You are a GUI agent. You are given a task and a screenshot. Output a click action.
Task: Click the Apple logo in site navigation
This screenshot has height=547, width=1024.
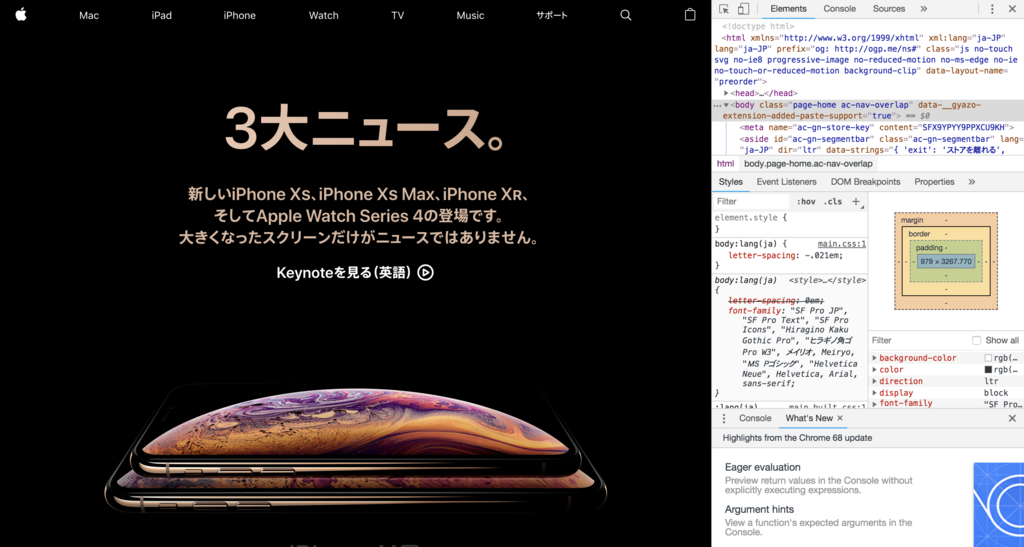[x=21, y=14]
